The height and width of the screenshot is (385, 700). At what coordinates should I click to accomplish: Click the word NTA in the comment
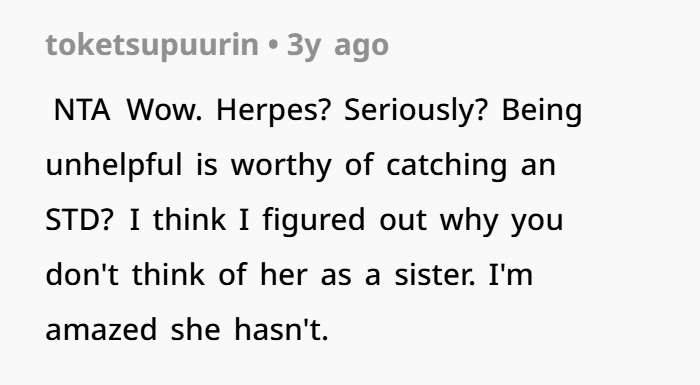pyautogui.click(x=82, y=110)
